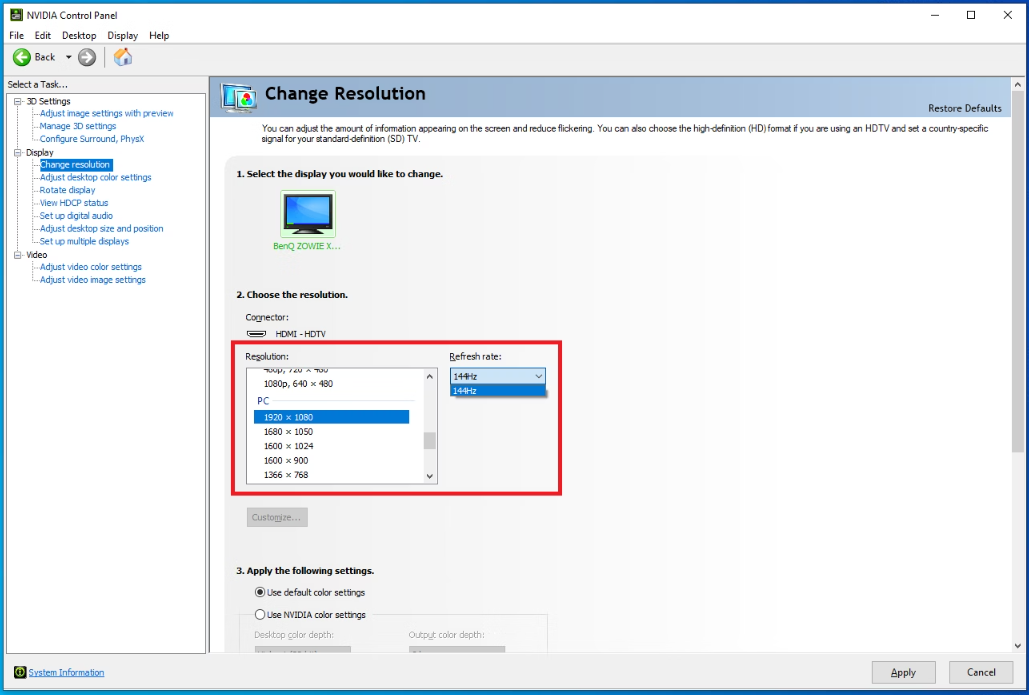Open the Display menu
The height and width of the screenshot is (695, 1029).
tap(123, 35)
